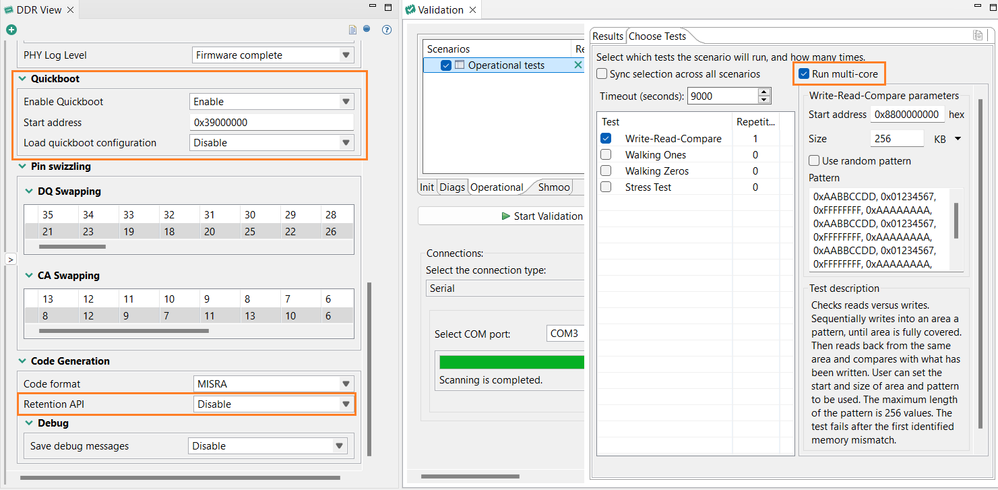
Task: Click the copy icon beside the Choose Tests tab
Action: [978, 36]
